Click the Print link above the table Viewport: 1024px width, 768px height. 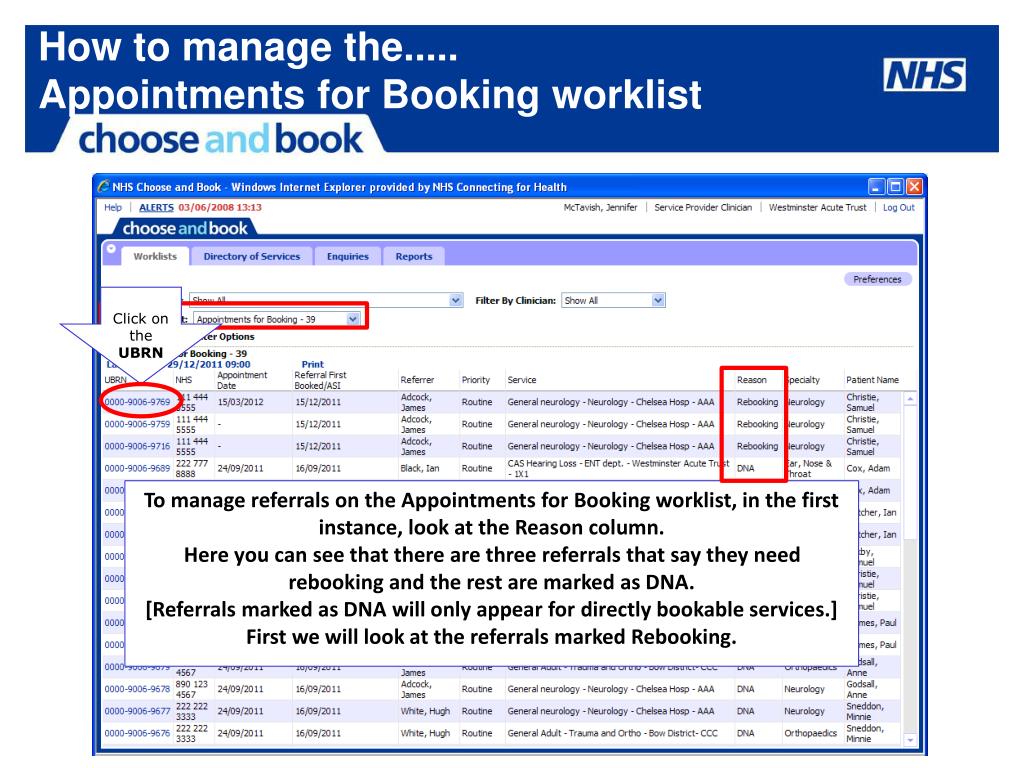pyautogui.click(x=312, y=364)
